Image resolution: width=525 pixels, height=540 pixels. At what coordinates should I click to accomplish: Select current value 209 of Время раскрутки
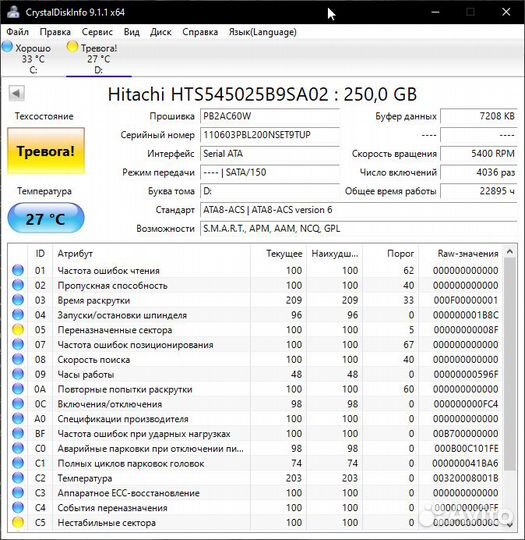pos(294,300)
